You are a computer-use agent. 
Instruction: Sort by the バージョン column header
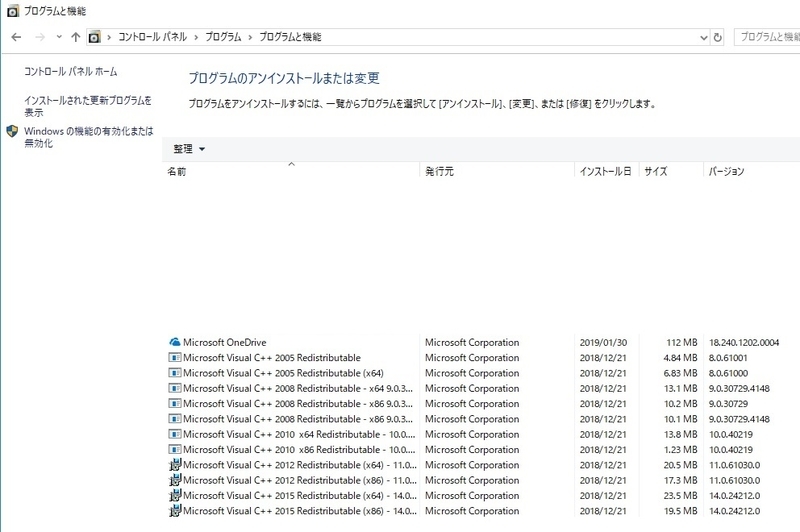pyautogui.click(x=726, y=171)
